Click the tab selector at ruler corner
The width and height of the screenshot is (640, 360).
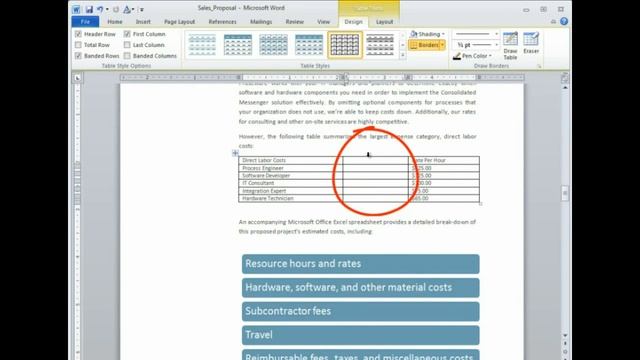tap(78, 78)
